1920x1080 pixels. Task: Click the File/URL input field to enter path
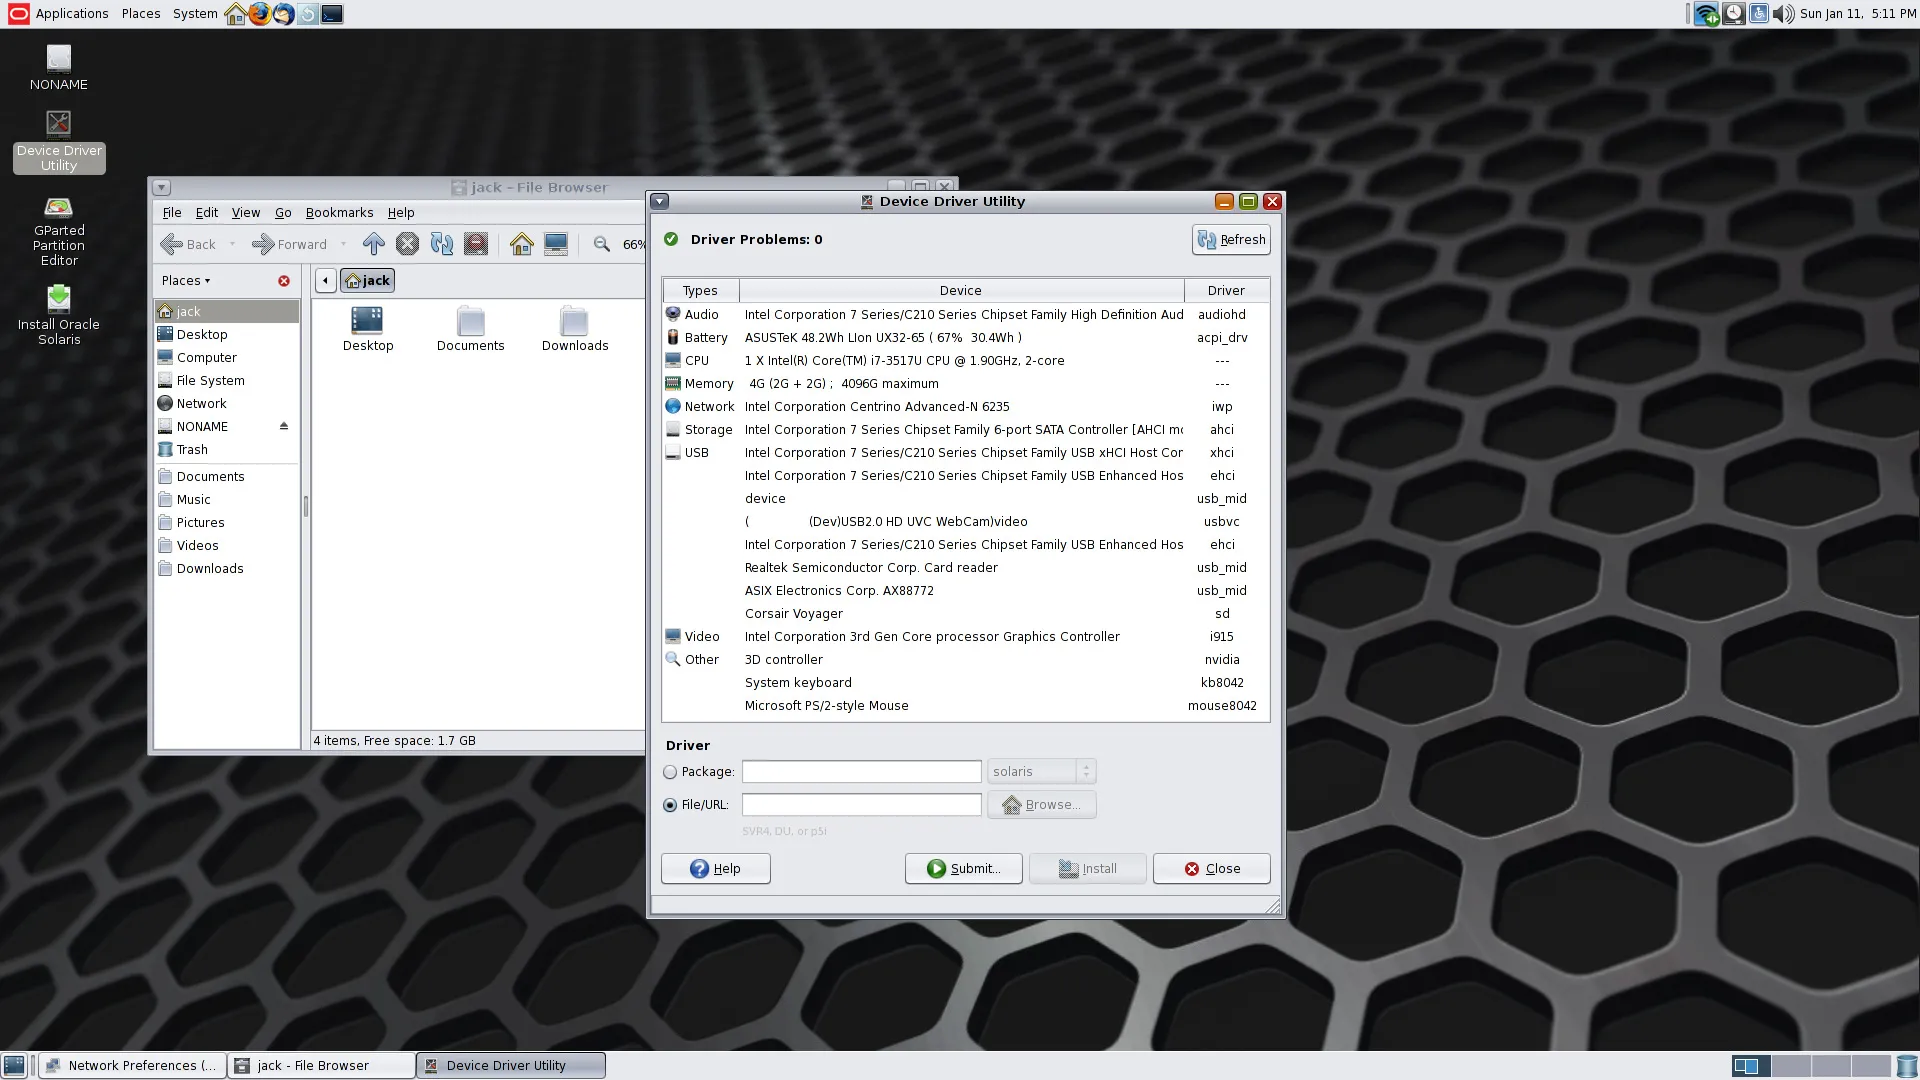860,804
